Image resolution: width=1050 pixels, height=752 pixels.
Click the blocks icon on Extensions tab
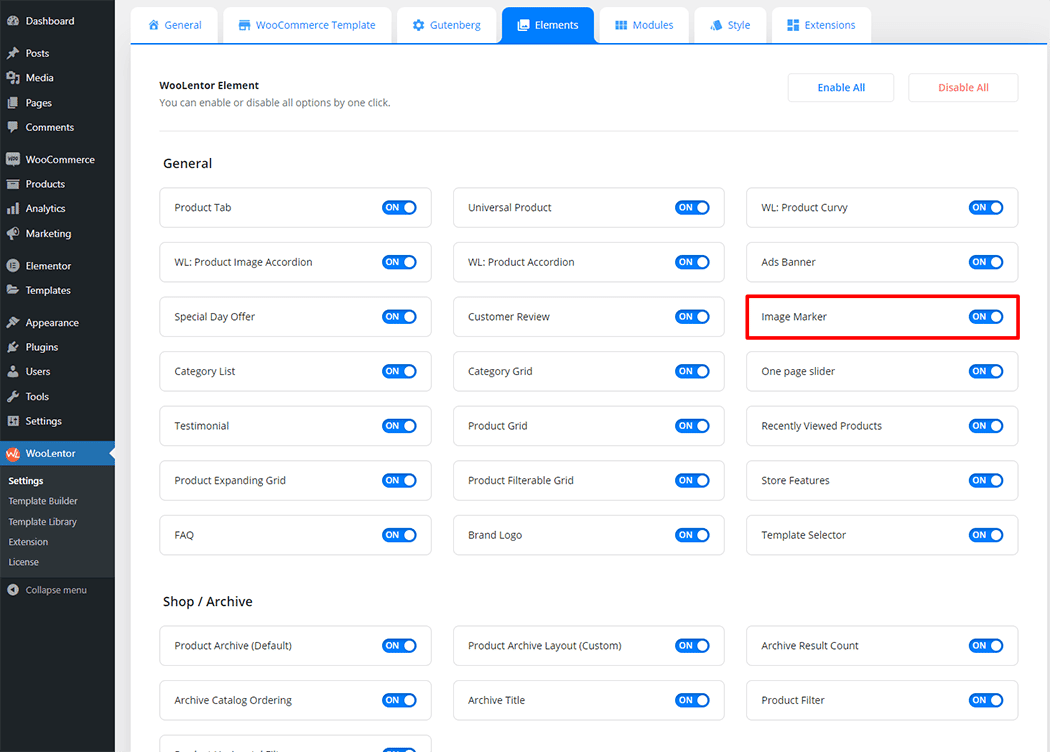[x=793, y=25]
